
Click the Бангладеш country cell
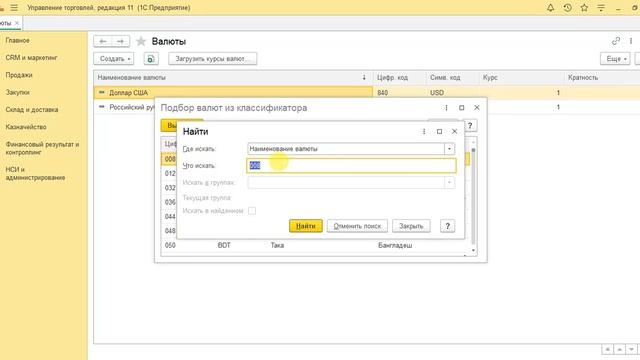tap(395, 245)
